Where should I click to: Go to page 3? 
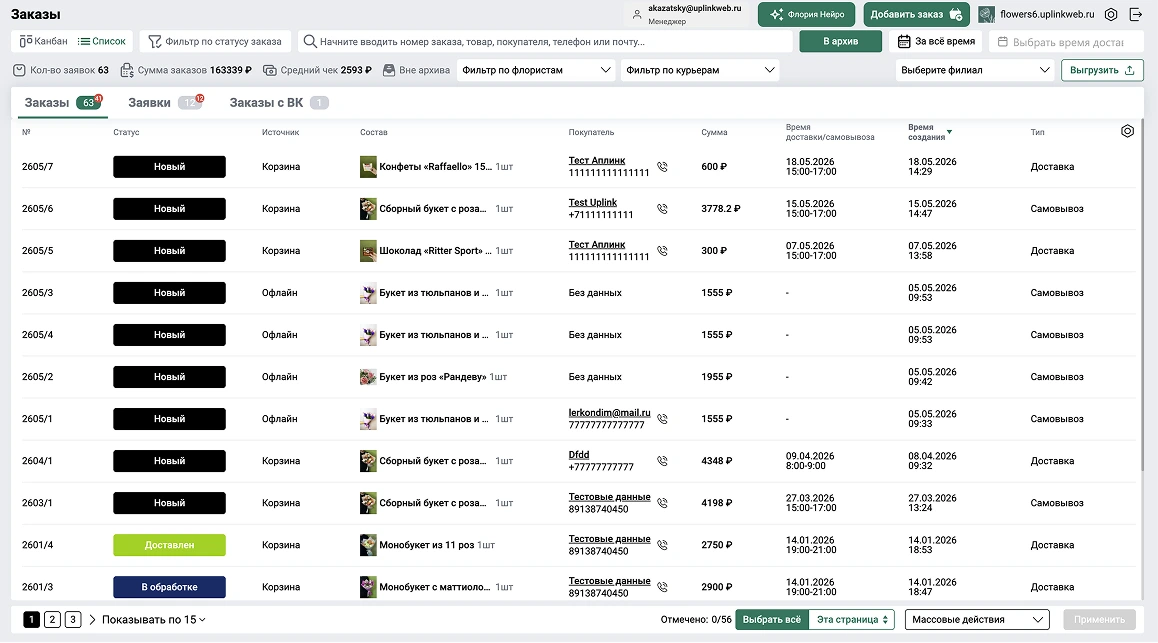tap(72, 619)
